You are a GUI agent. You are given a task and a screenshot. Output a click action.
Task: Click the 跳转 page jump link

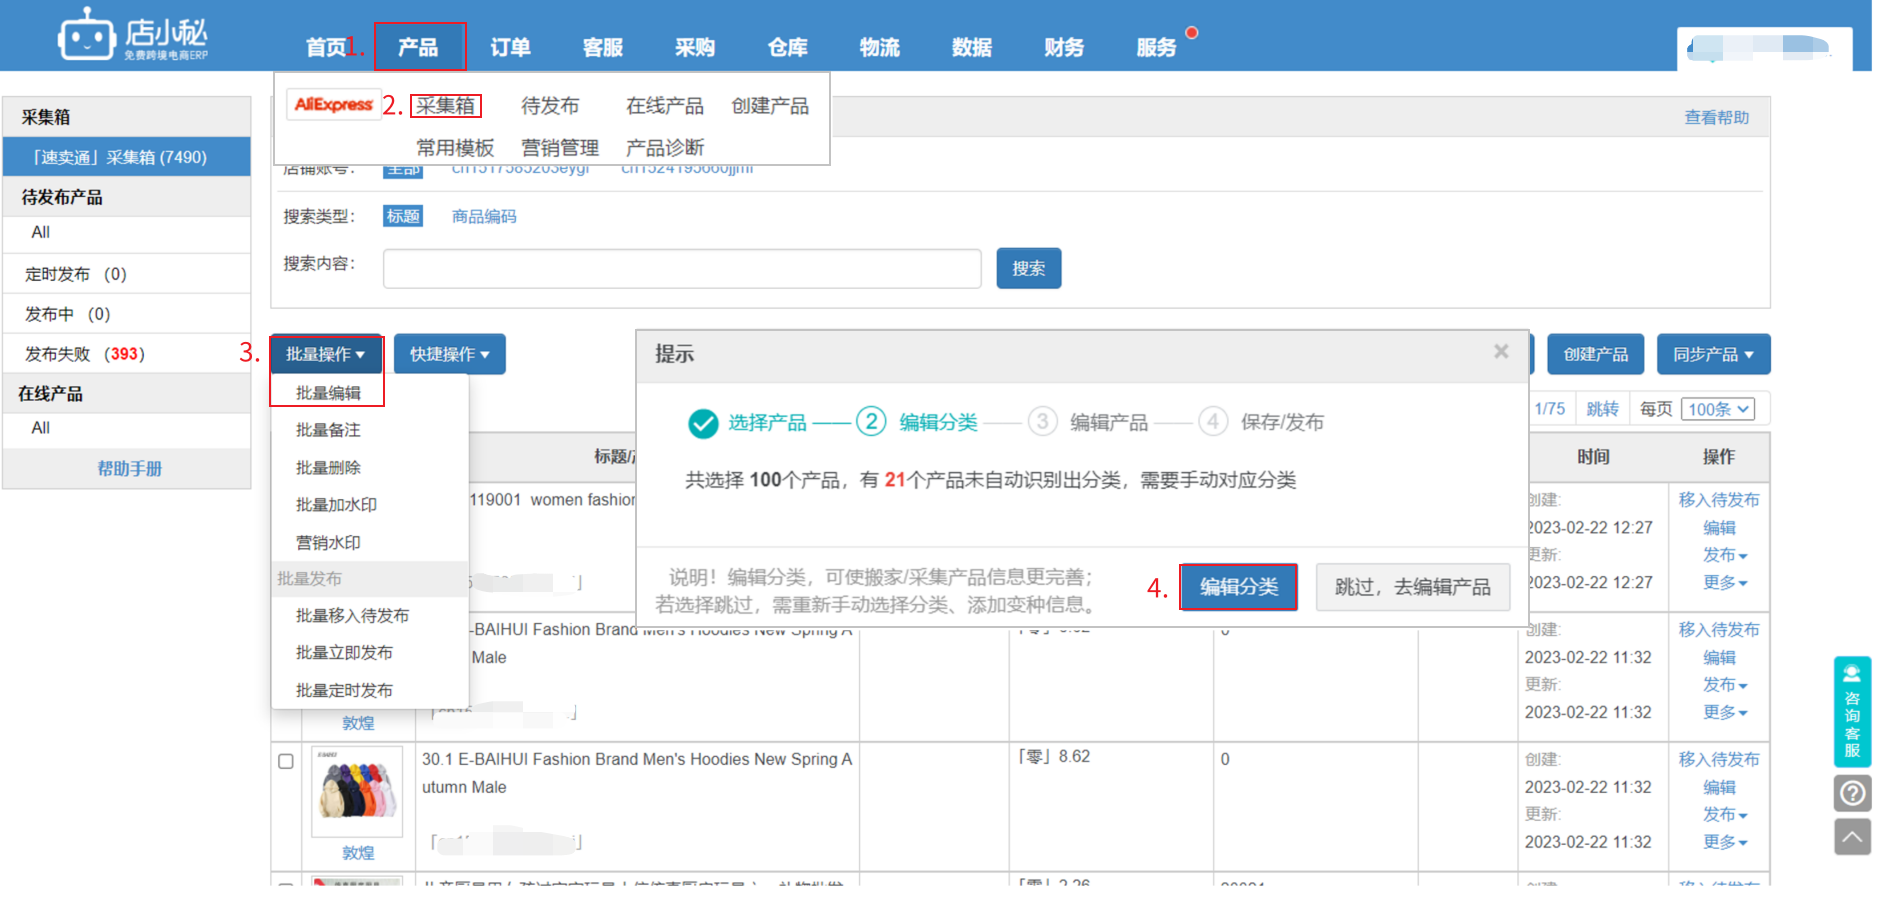[1602, 409]
